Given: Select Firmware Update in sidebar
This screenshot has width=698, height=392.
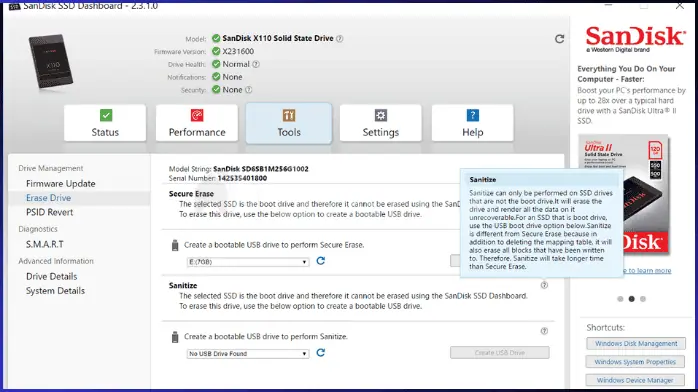Looking at the screenshot, I should click(x=61, y=184).
